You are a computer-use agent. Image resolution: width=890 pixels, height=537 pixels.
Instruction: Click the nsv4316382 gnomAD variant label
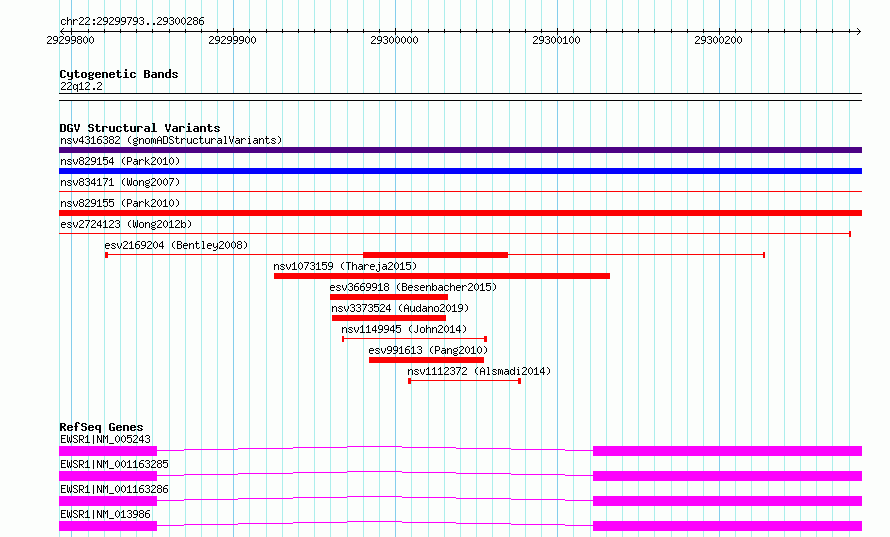(x=171, y=140)
